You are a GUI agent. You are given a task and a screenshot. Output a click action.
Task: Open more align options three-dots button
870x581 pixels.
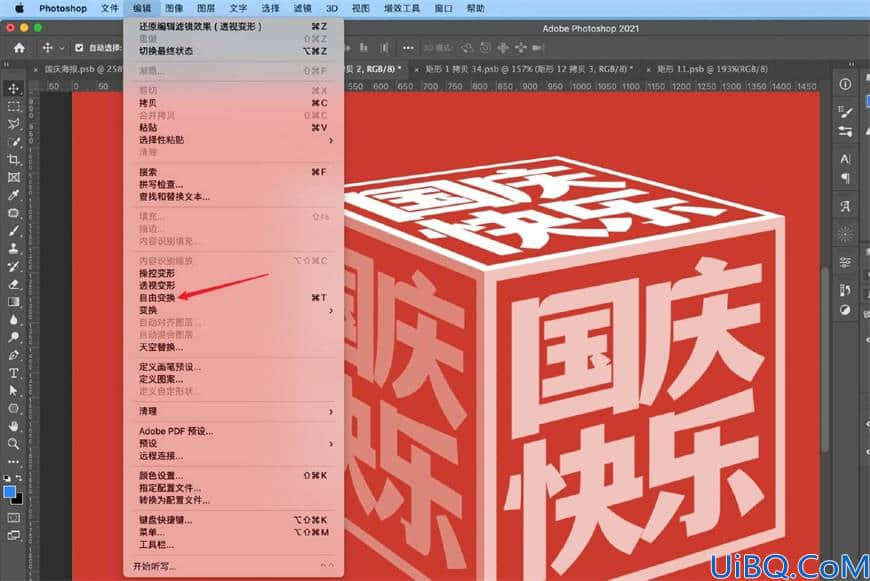click(408, 48)
